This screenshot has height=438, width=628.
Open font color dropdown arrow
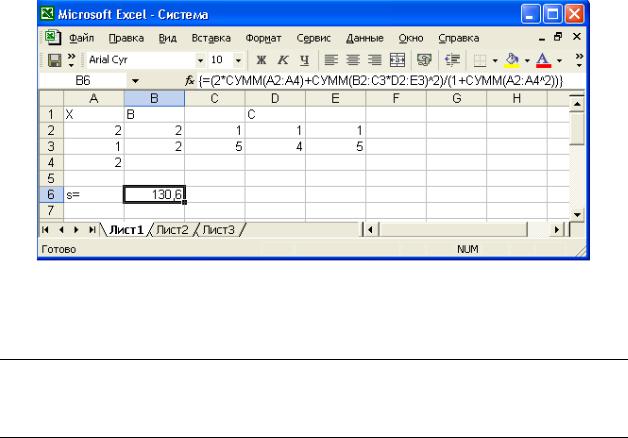[x=559, y=61]
